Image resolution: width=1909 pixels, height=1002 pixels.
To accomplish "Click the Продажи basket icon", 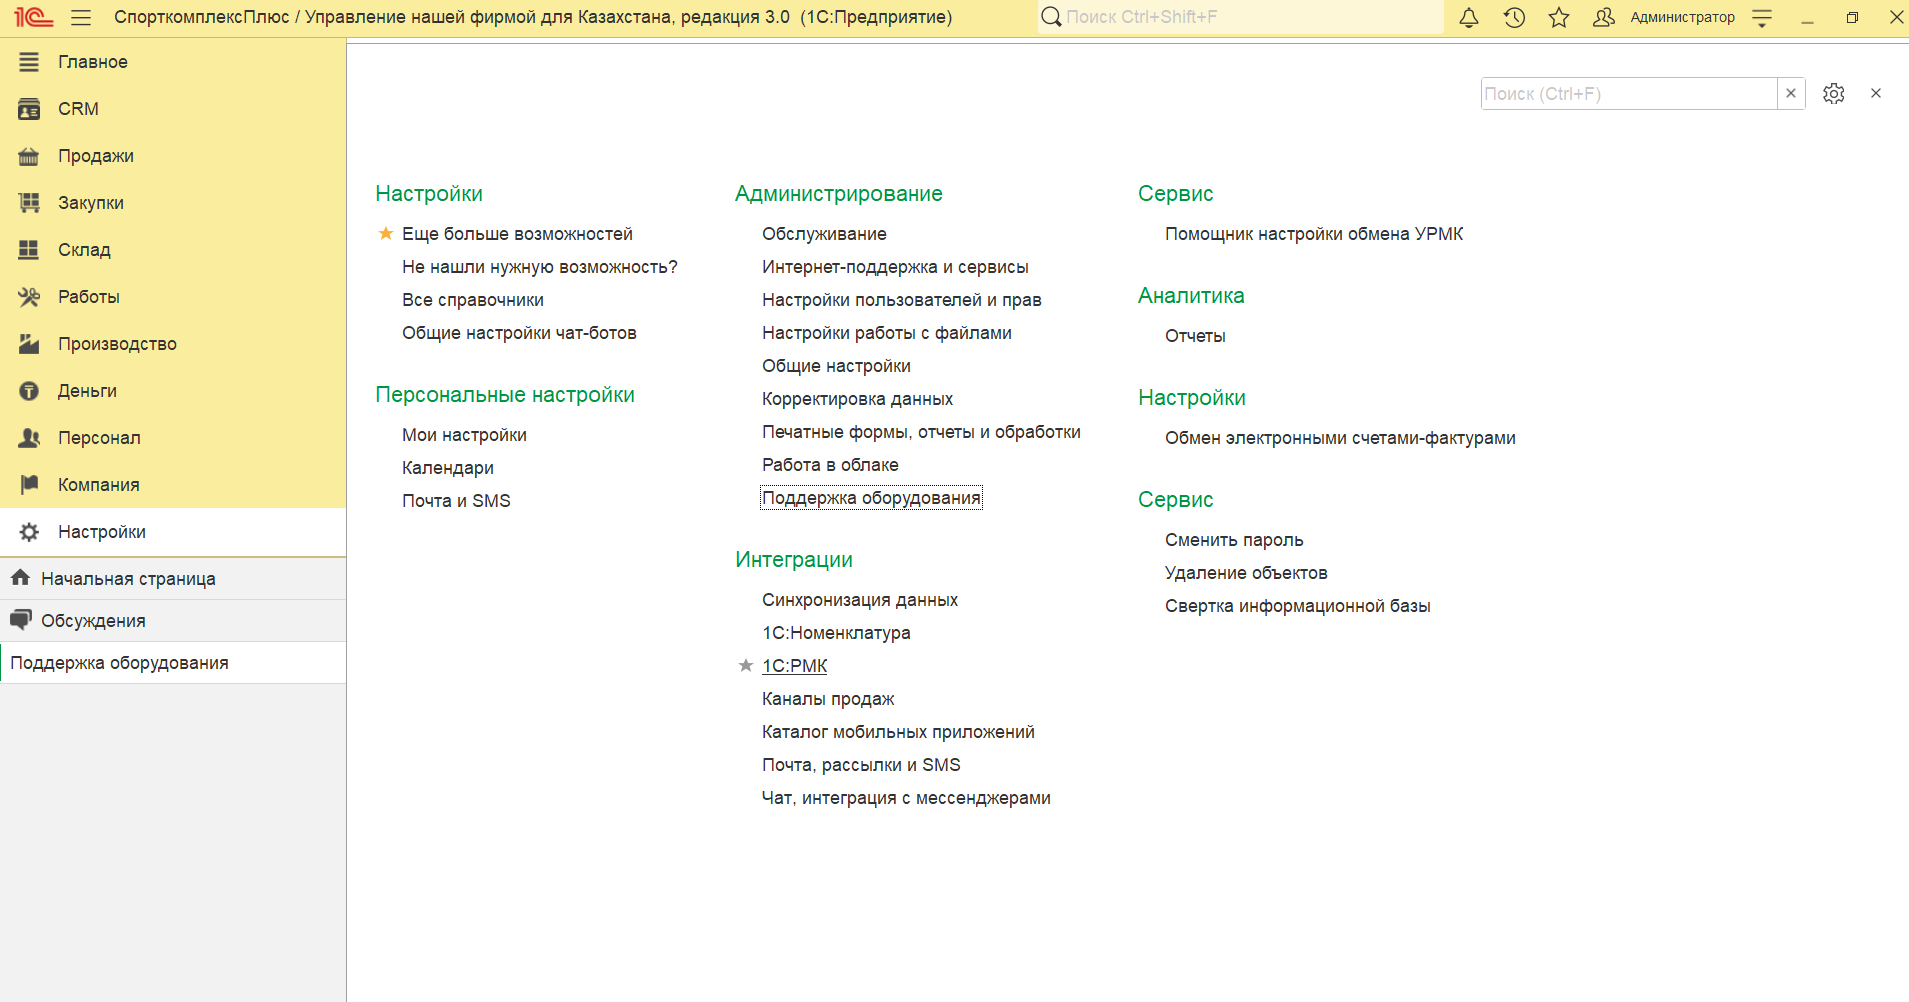I will pos(29,156).
